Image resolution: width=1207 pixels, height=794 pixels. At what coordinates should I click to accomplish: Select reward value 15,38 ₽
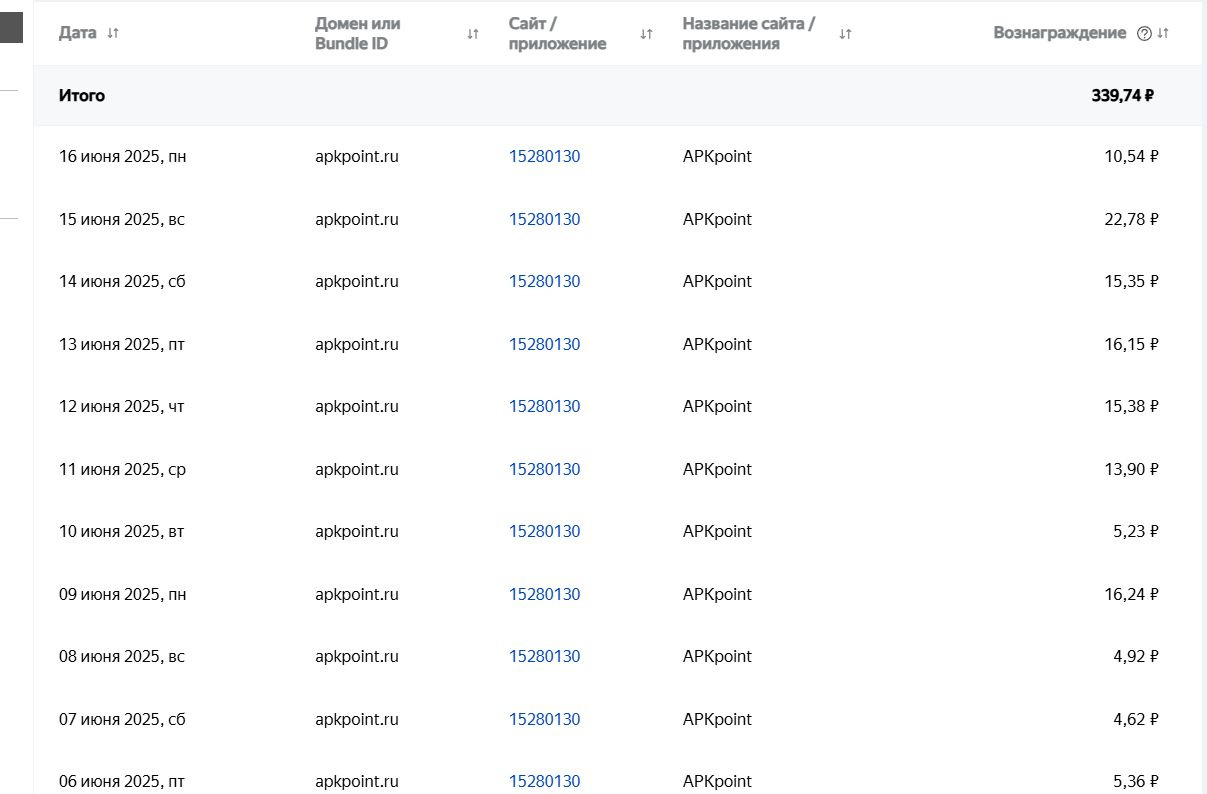point(1131,407)
